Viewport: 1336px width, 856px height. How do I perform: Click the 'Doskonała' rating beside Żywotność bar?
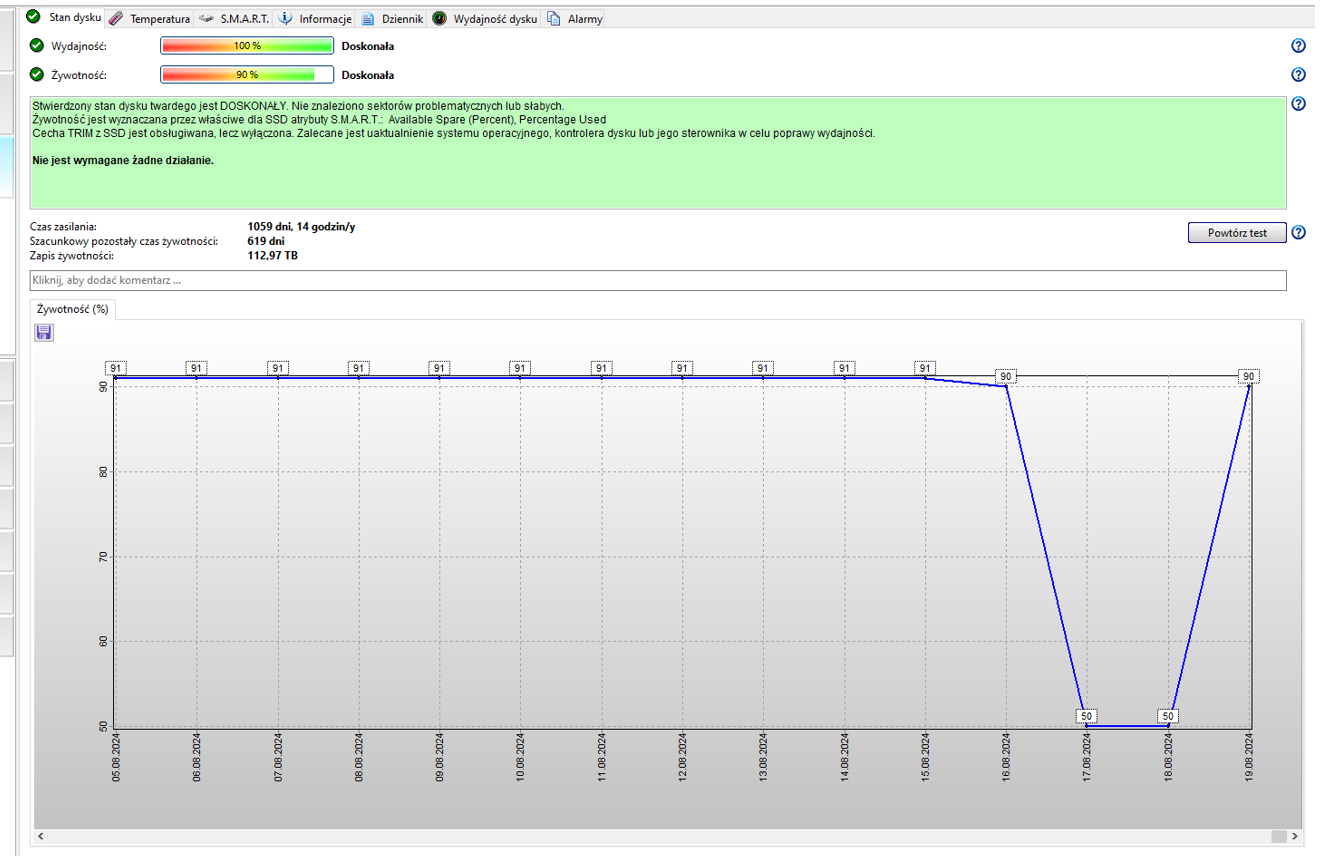point(368,75)
